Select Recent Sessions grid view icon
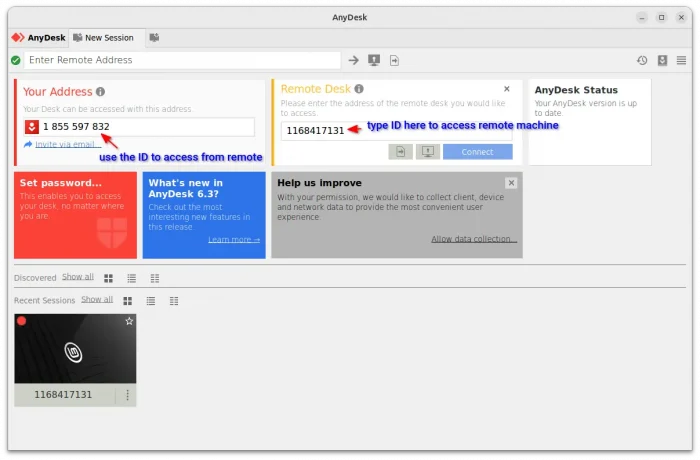The height and width of the screenshot is (460, 700). (x=128, y=301)
